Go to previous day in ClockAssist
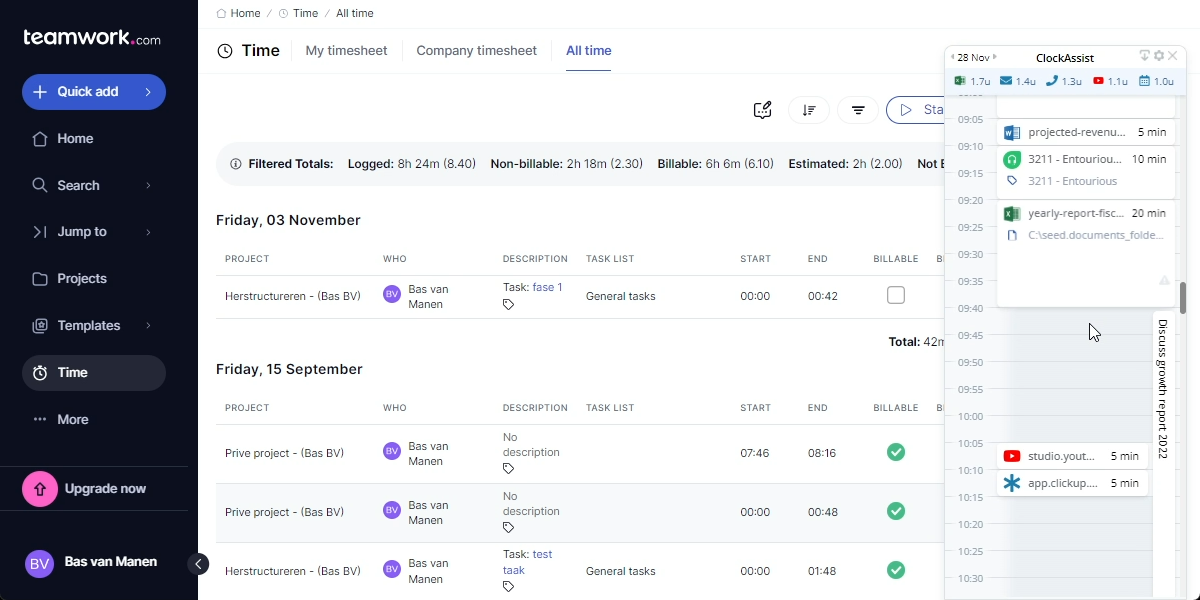This screenshot has width=1200, height=600. (953, 58)
